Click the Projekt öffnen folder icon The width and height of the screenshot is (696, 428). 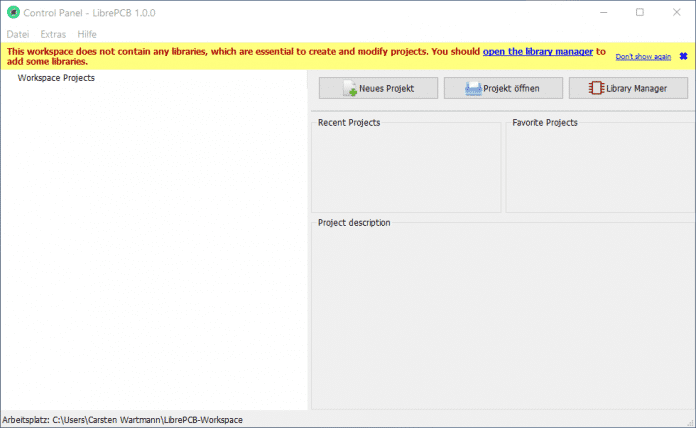[x=475, y=88]
